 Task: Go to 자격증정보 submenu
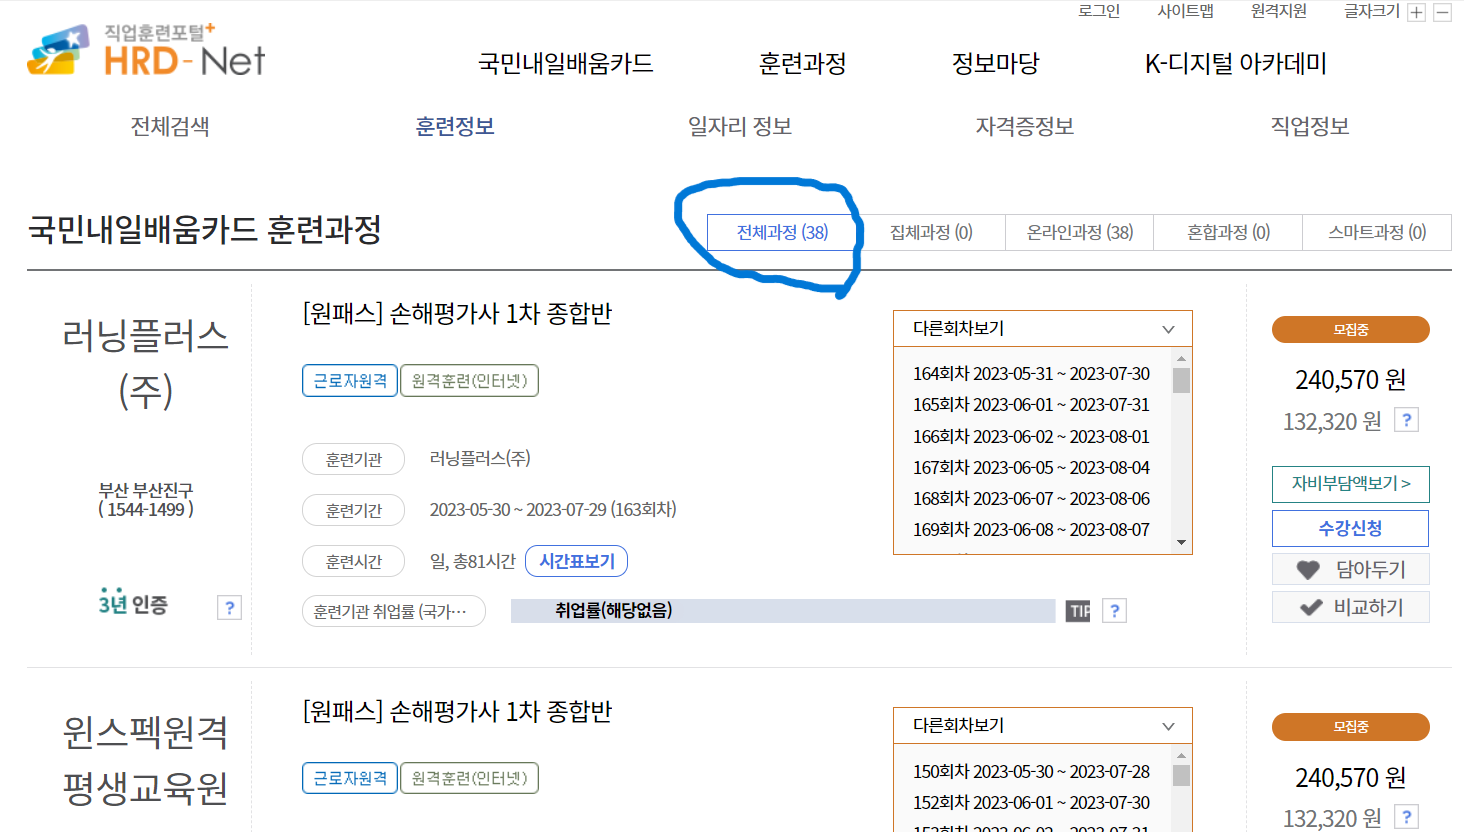(x=1025, y=127)
